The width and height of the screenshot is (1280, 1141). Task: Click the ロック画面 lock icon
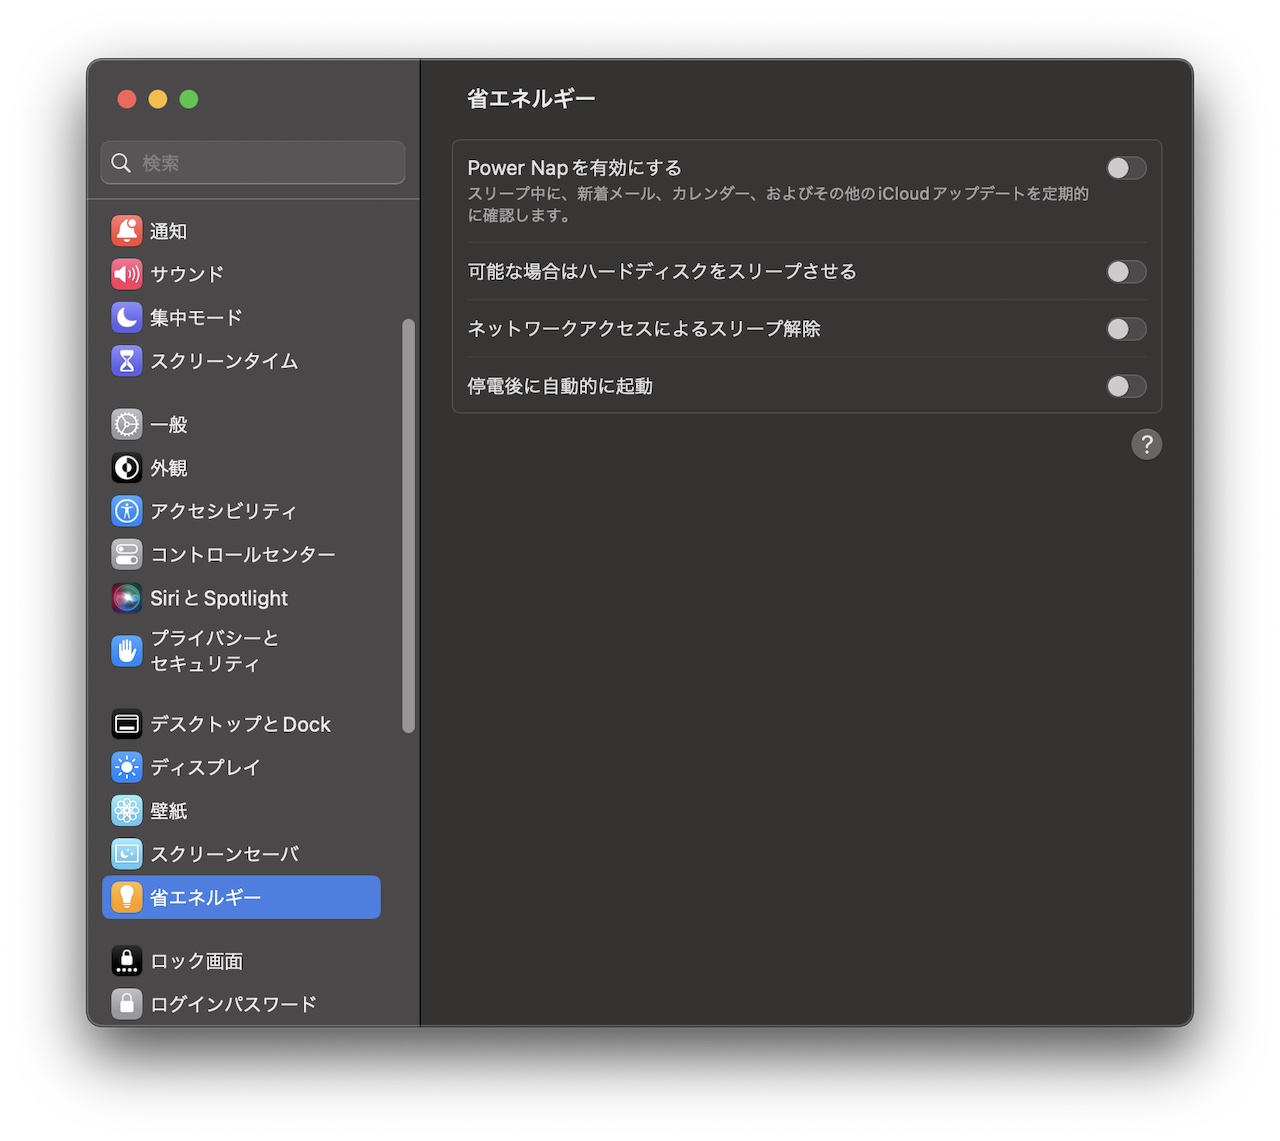(127, 961)
